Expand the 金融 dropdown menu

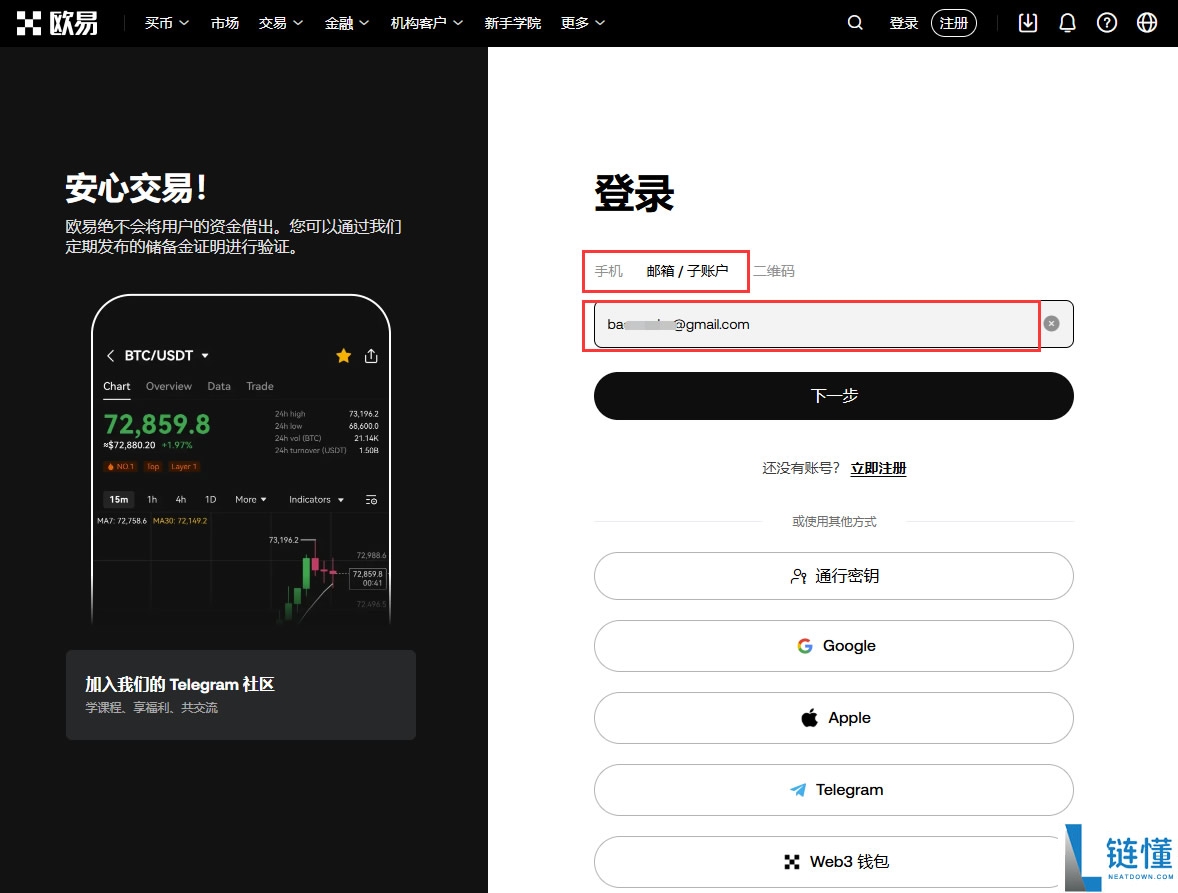[347, 23]
